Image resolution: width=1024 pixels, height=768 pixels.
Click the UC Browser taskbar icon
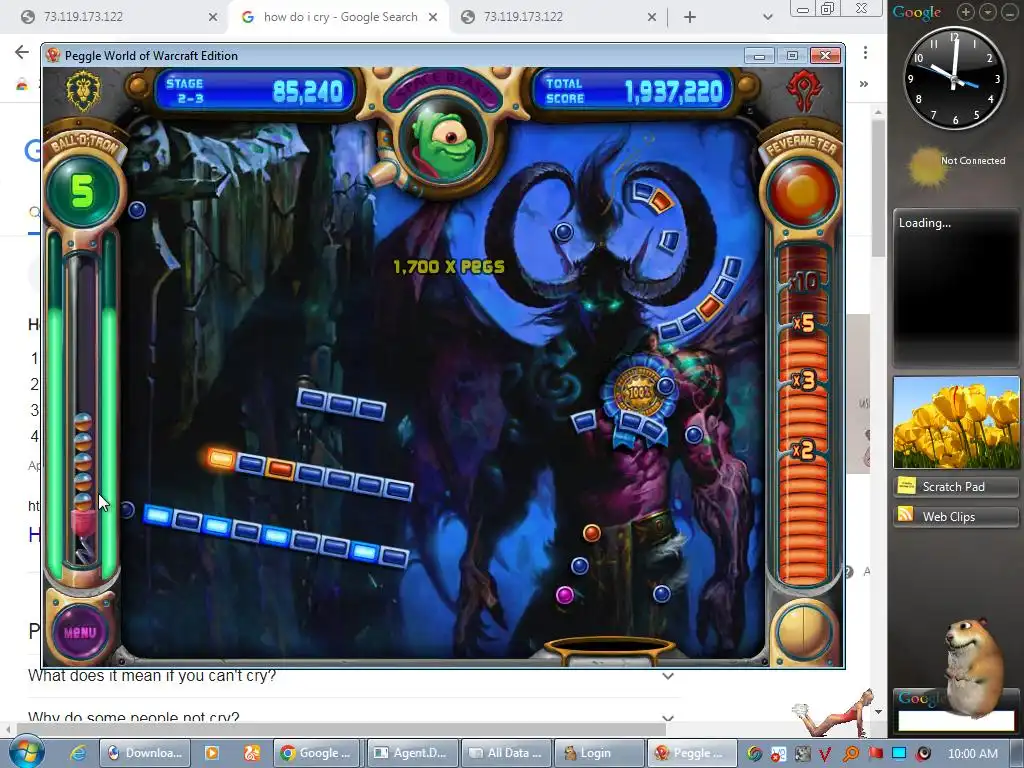251,753
